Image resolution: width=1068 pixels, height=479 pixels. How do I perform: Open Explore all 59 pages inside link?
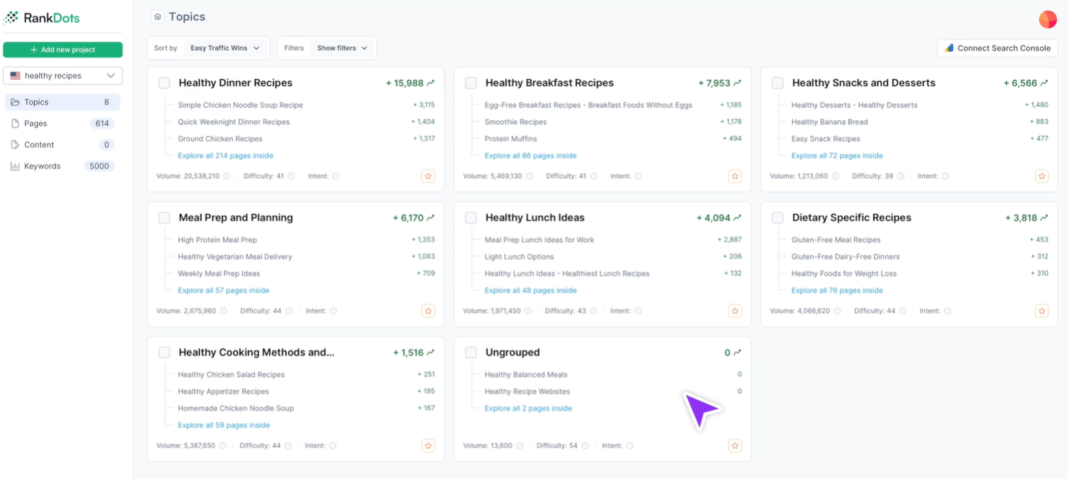pos(224,425)
